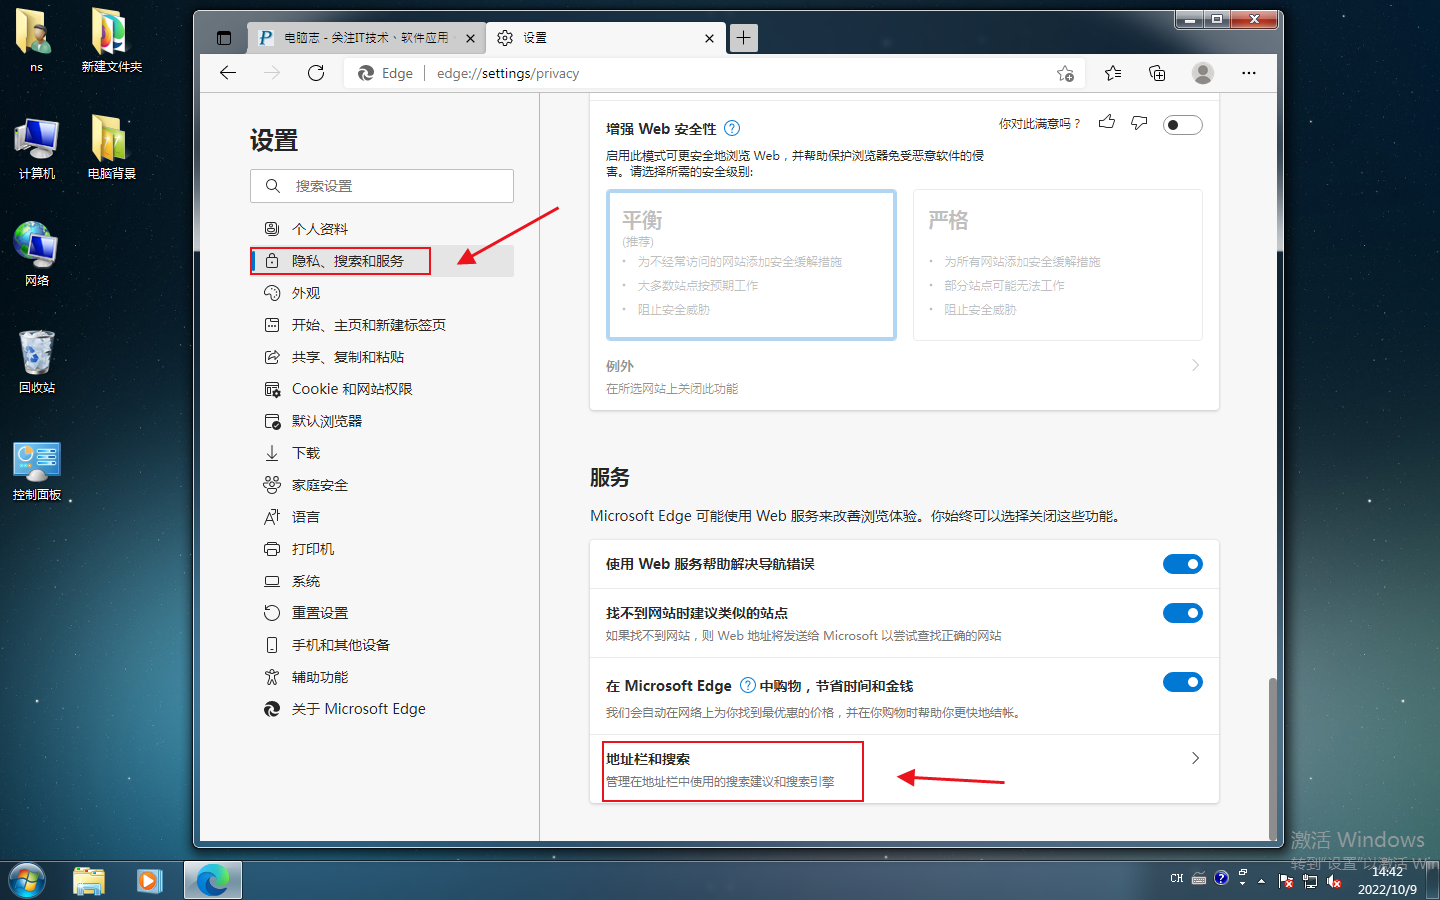Click the edge://settings/privacy address bar

click(714, 73)
